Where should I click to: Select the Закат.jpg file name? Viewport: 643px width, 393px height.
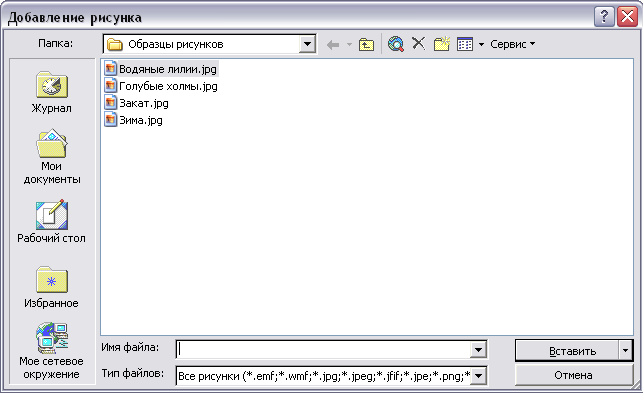[x=144, y=103]
